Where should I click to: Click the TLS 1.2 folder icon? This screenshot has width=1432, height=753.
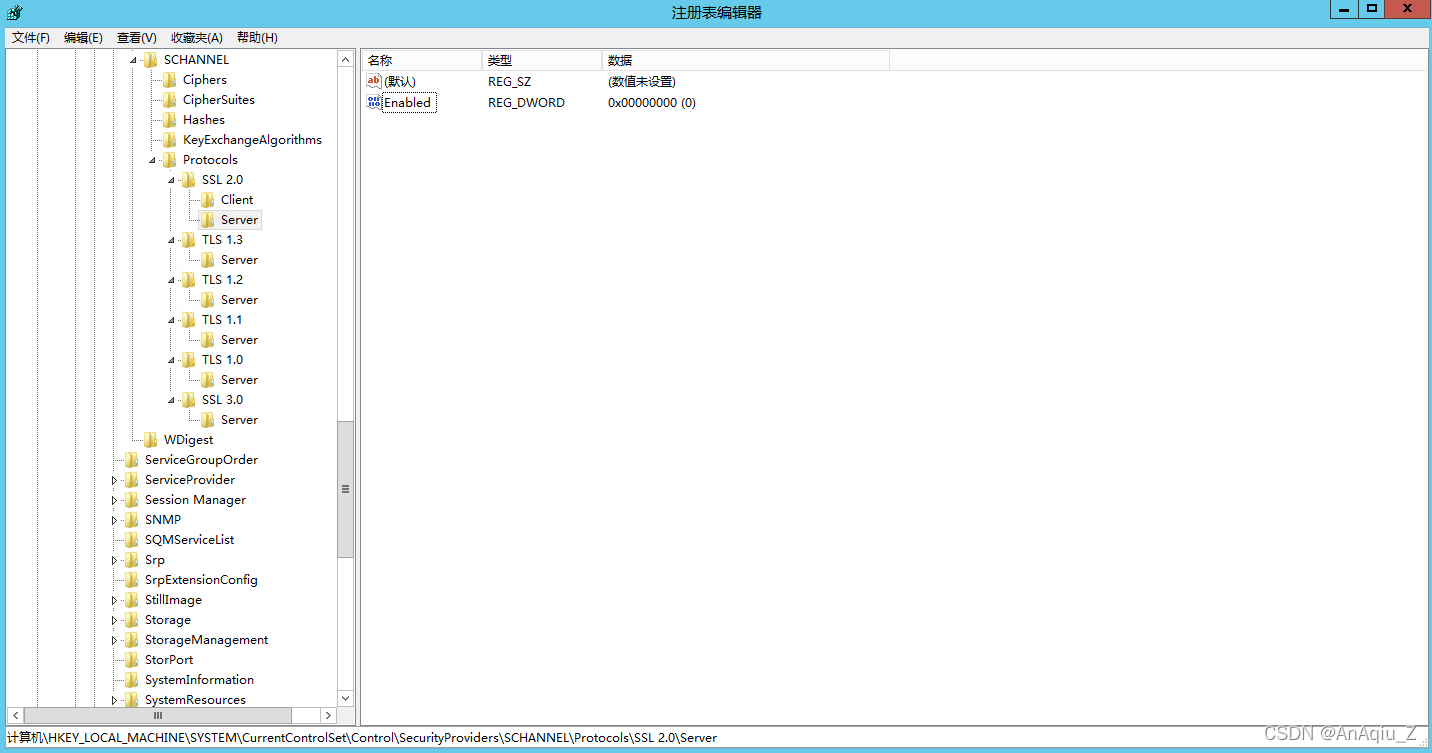pyautogui.click(x=188, y=280)
